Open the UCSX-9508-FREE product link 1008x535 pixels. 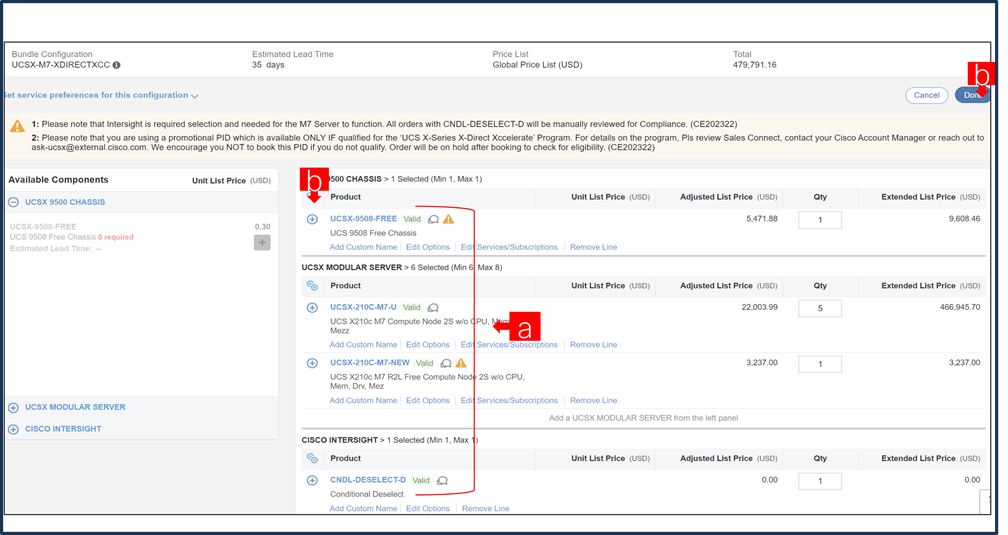[x=364, y=219]
